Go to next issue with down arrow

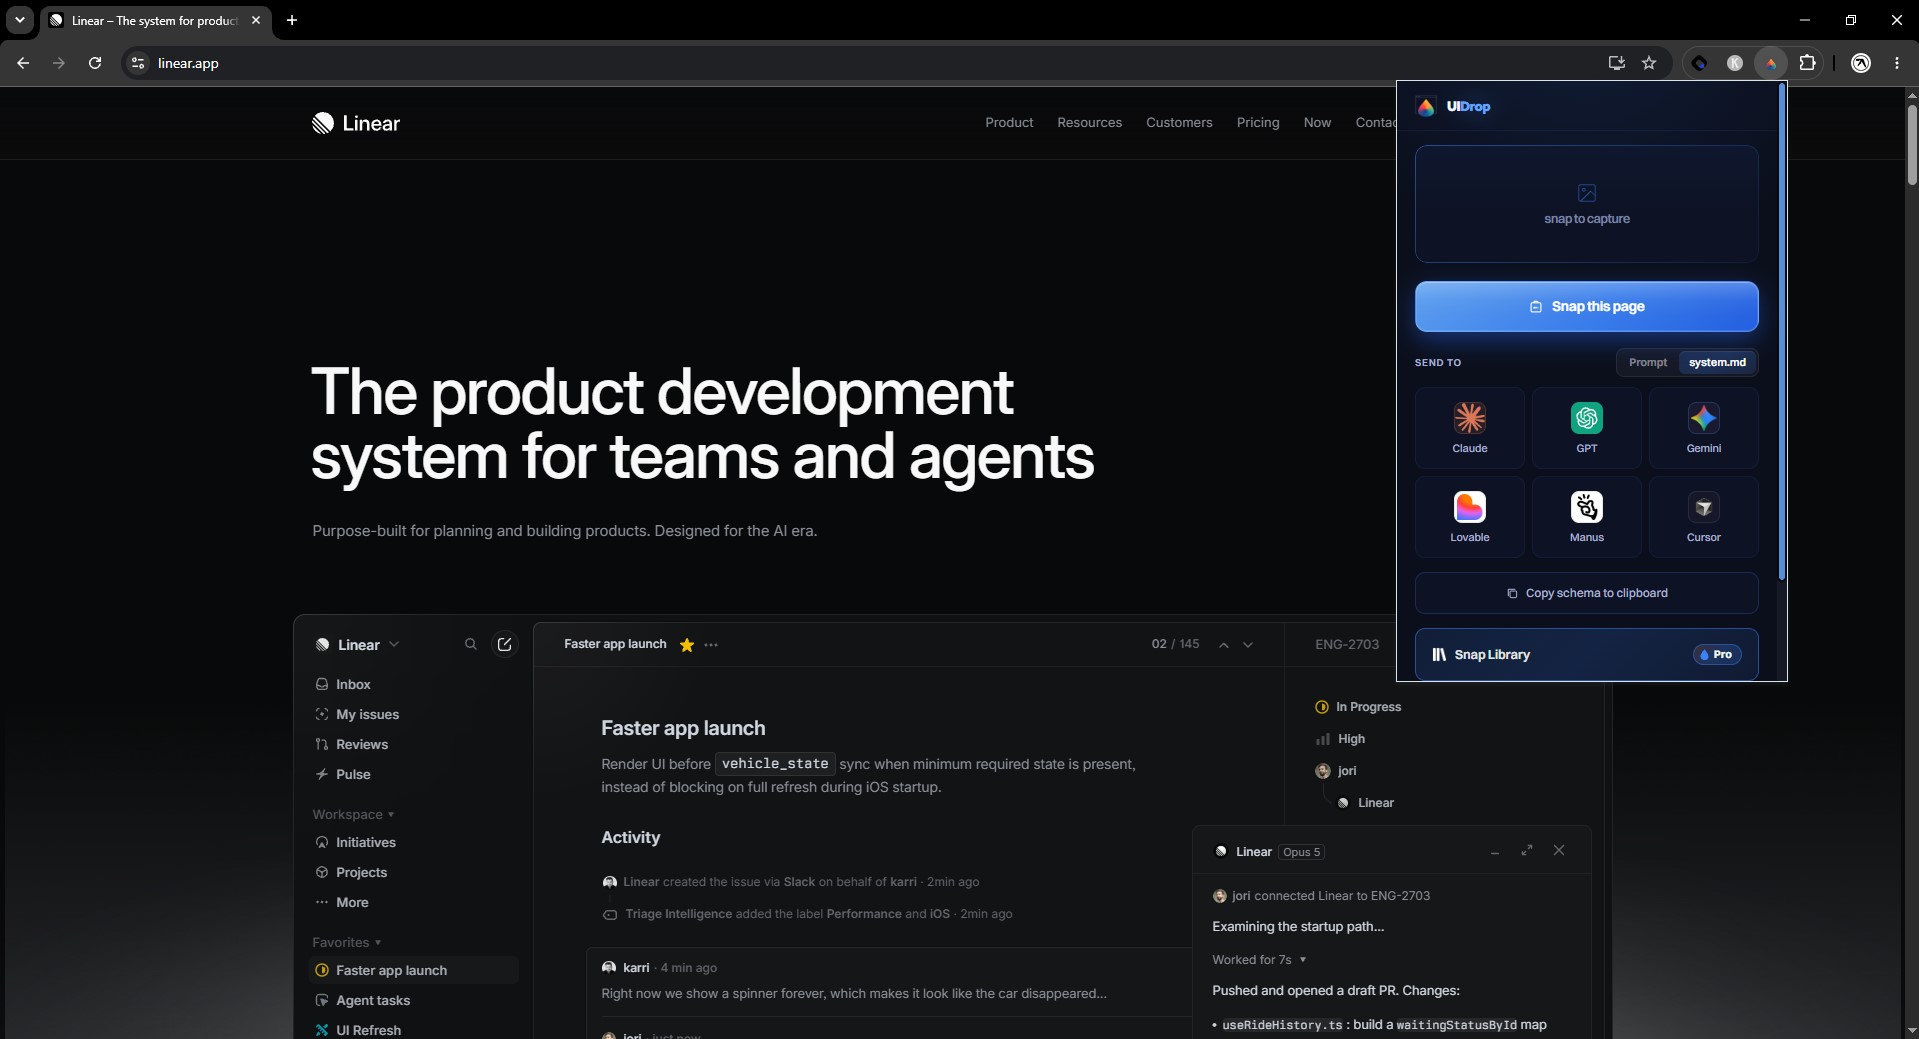pos(1248,645)
